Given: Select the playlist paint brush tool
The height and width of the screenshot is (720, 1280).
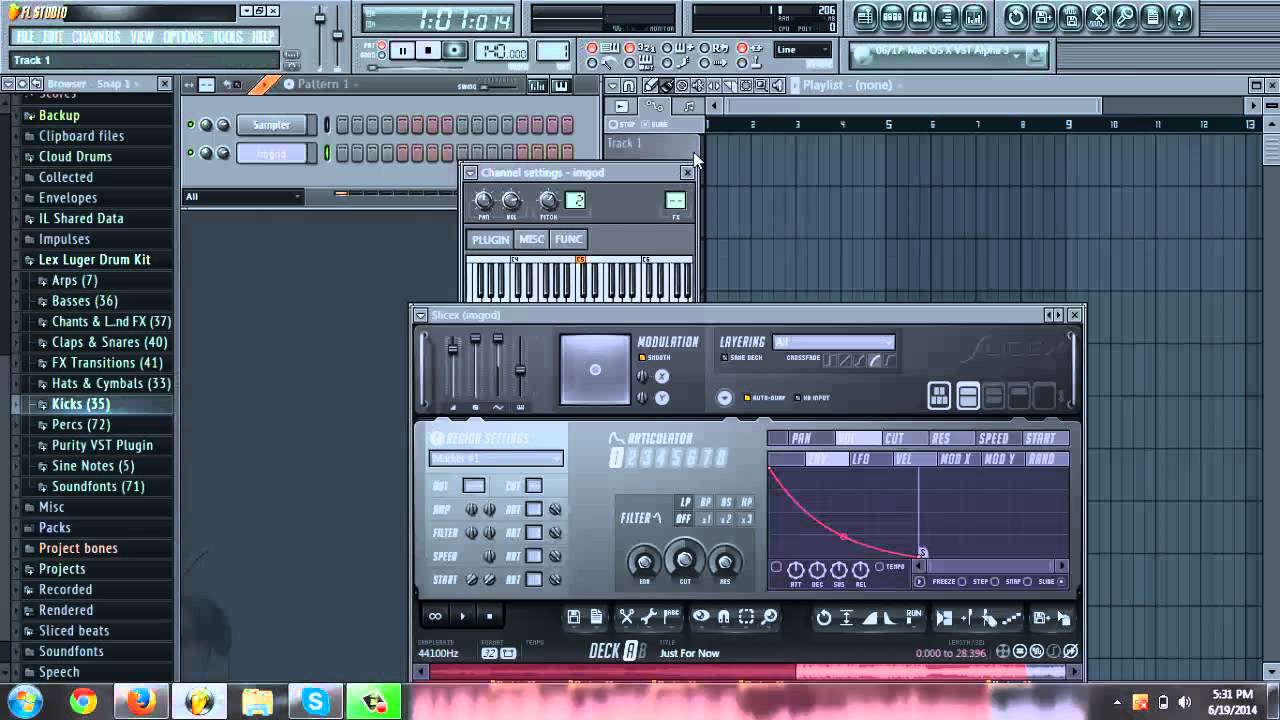Looking at the screenshot, I should pyautogui.click(x=667, y=85).
